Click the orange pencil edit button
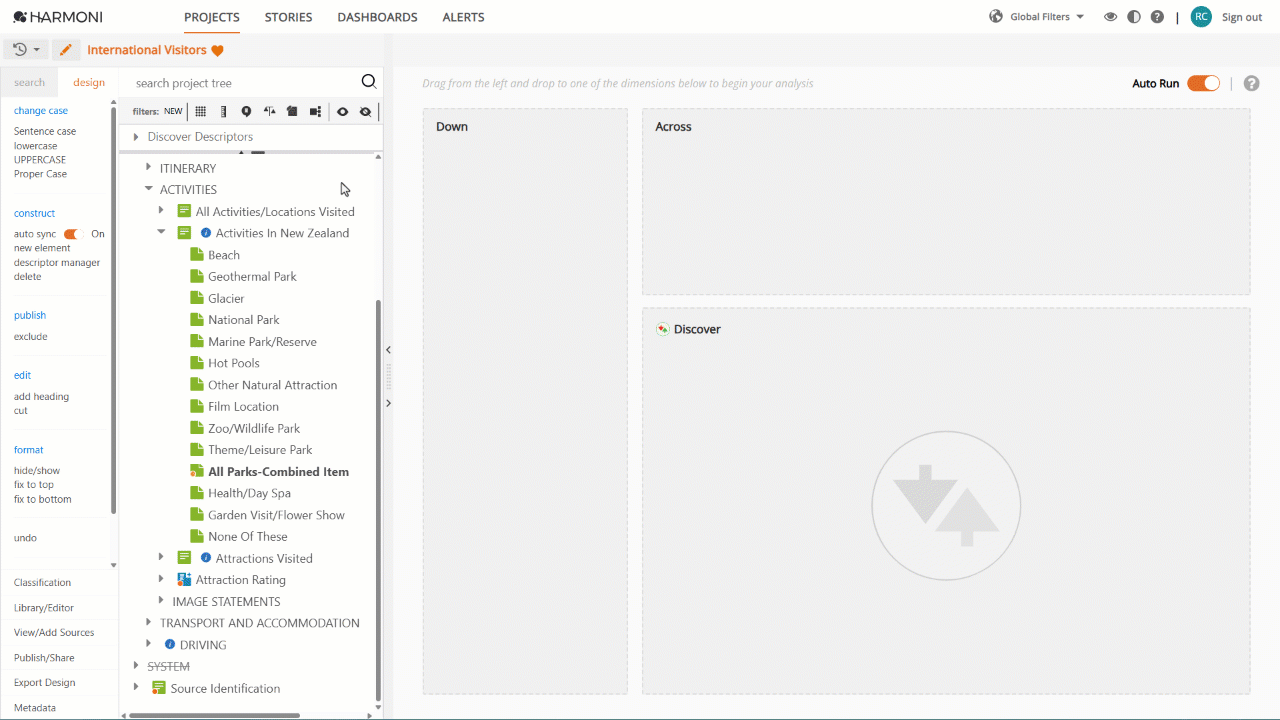Image resolution: width=1280 pixels, height=720 pixels. coord(66,50)
